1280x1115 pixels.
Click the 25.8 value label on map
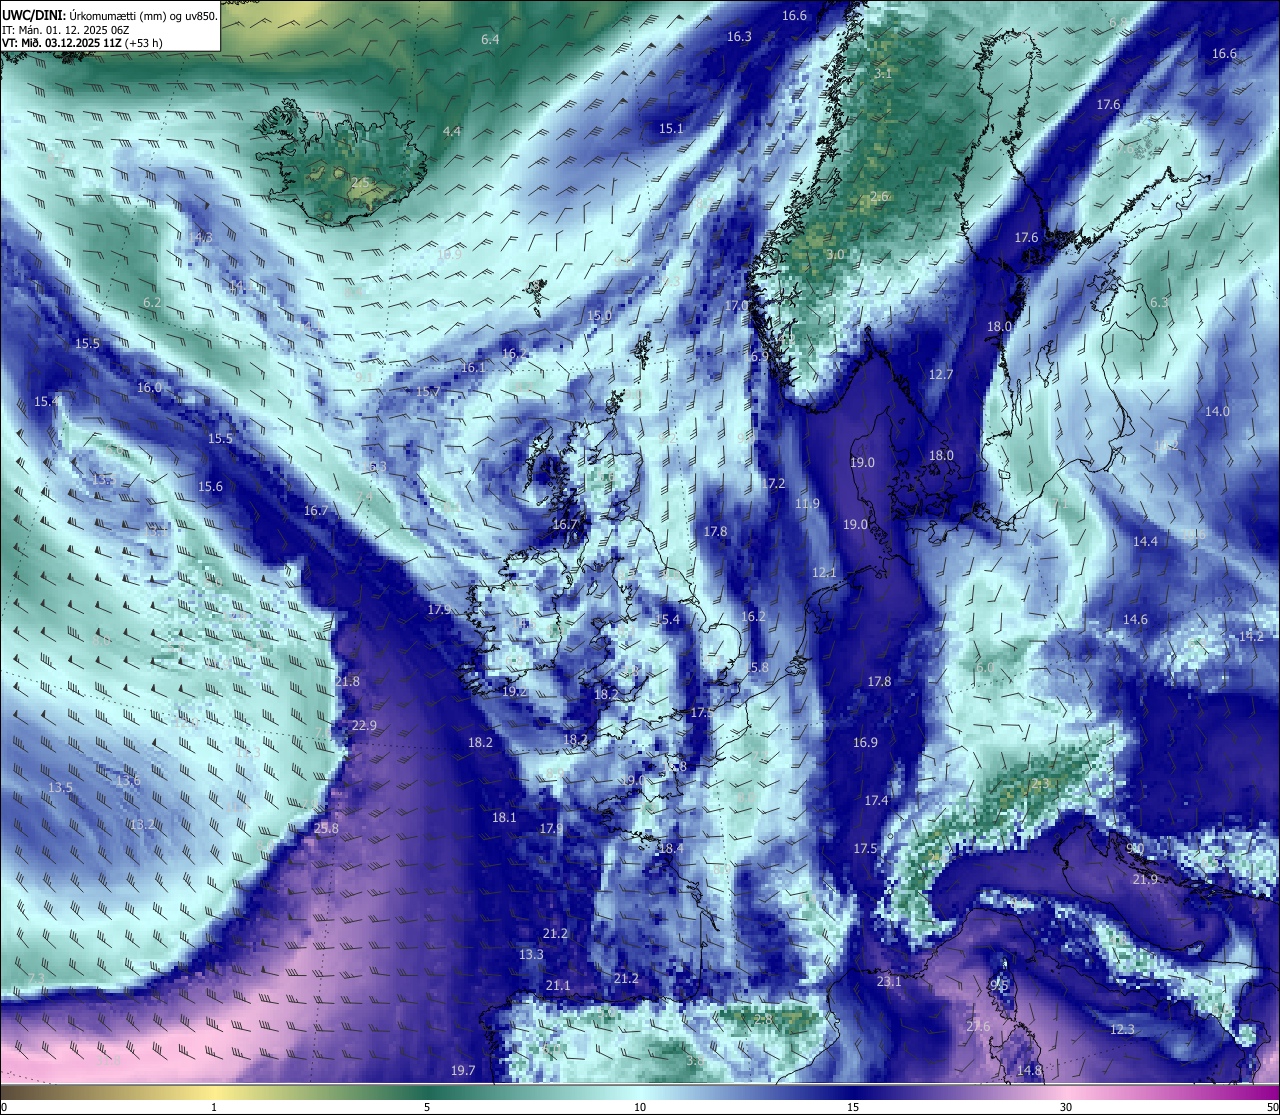[x=326, y=828]
